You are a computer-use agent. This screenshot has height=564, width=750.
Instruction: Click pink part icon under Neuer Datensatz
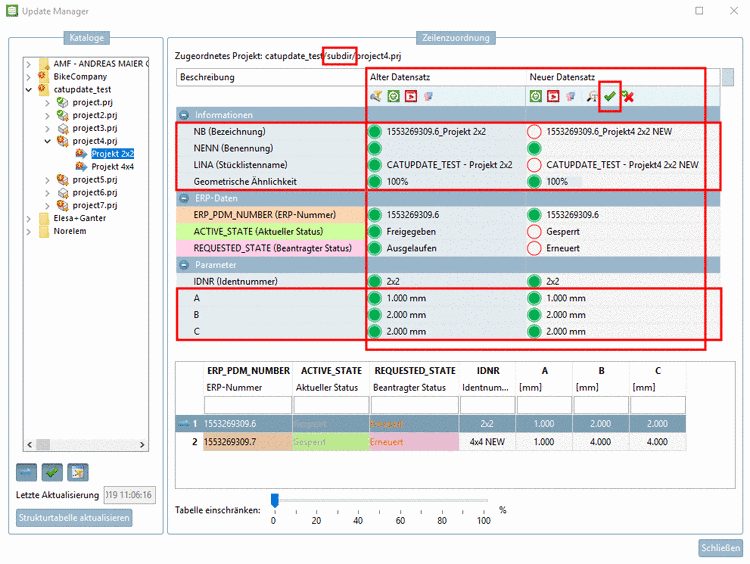pyautogui.click(x=570, y=96)
